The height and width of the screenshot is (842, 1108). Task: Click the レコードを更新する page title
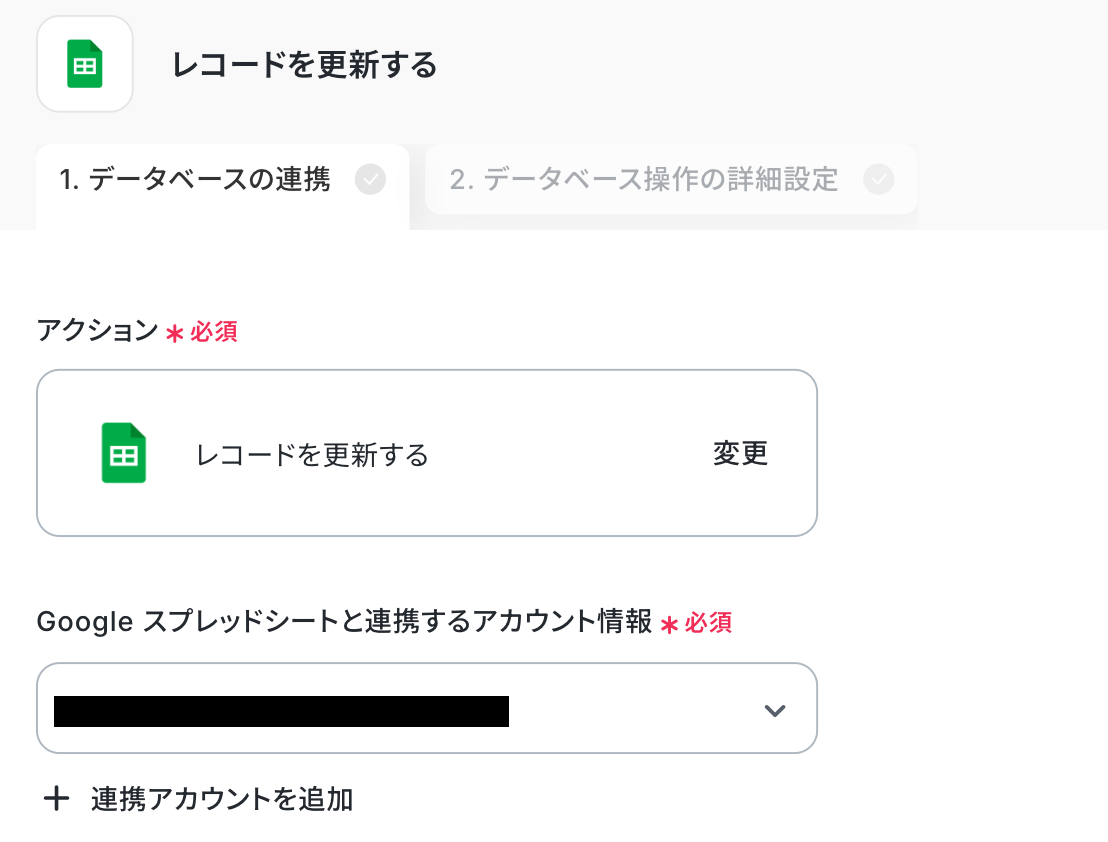point(305,66)
